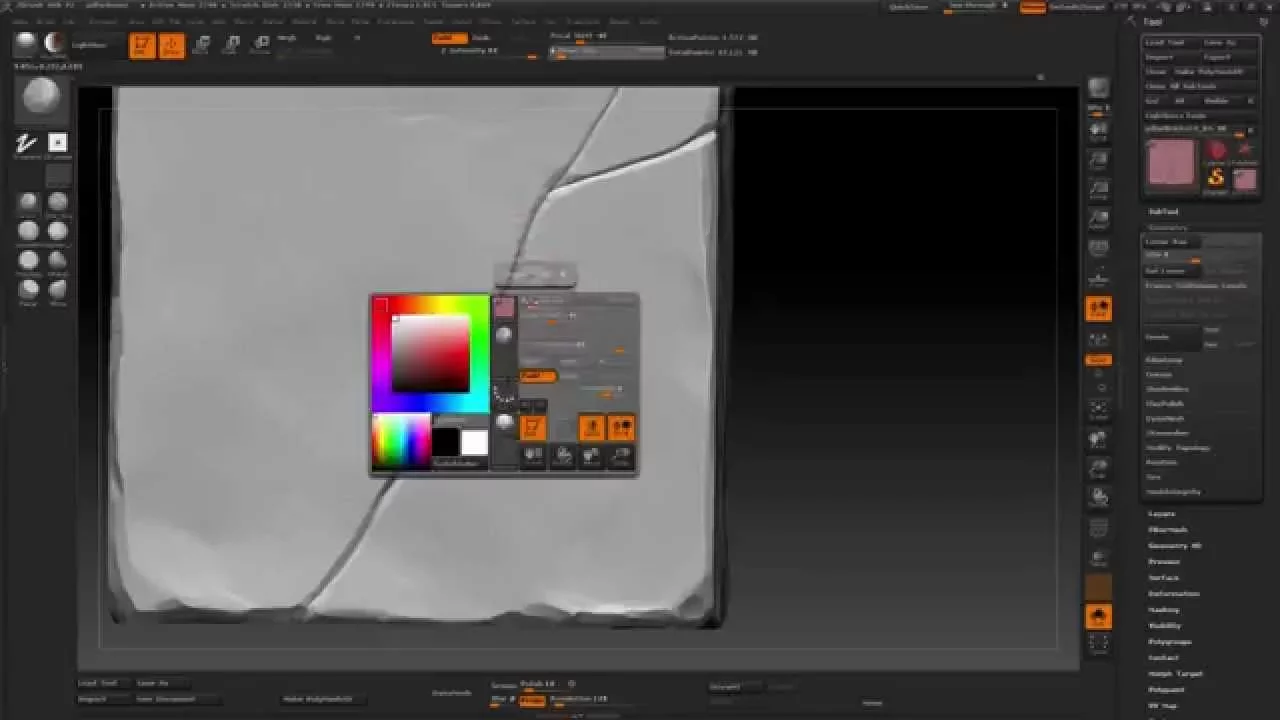Open the Alpha slot on left shelf
Viewport: 1280px width, 720px height.
(x=58, y=145)
